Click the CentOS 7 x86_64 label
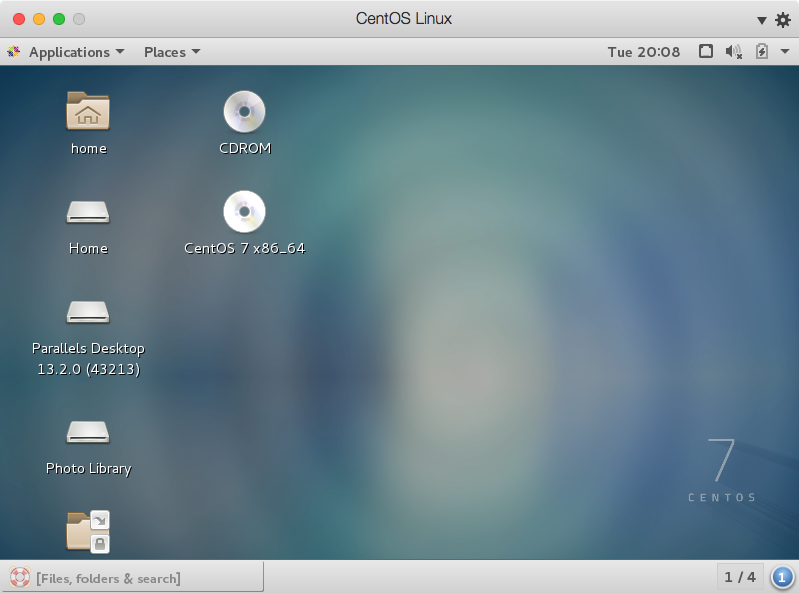The height and width of the screenshot is (593, 799). (x=245, y=248)
